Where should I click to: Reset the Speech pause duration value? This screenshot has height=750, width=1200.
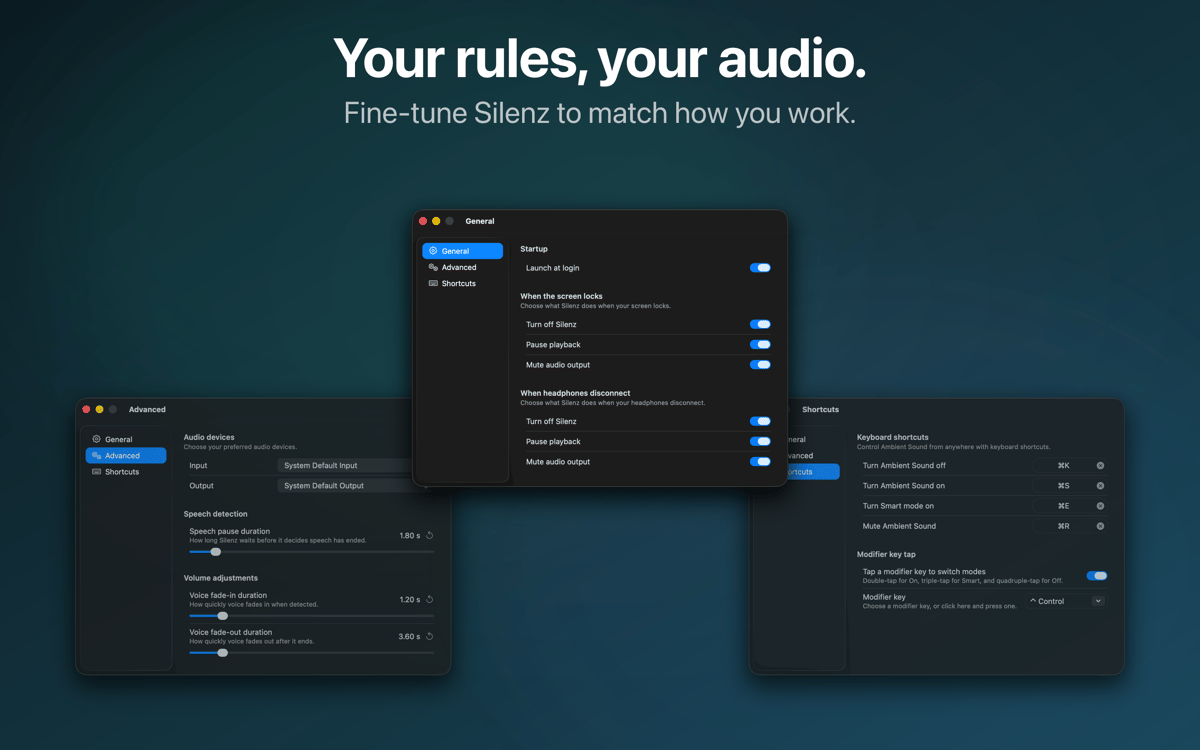tap(430, 536)
